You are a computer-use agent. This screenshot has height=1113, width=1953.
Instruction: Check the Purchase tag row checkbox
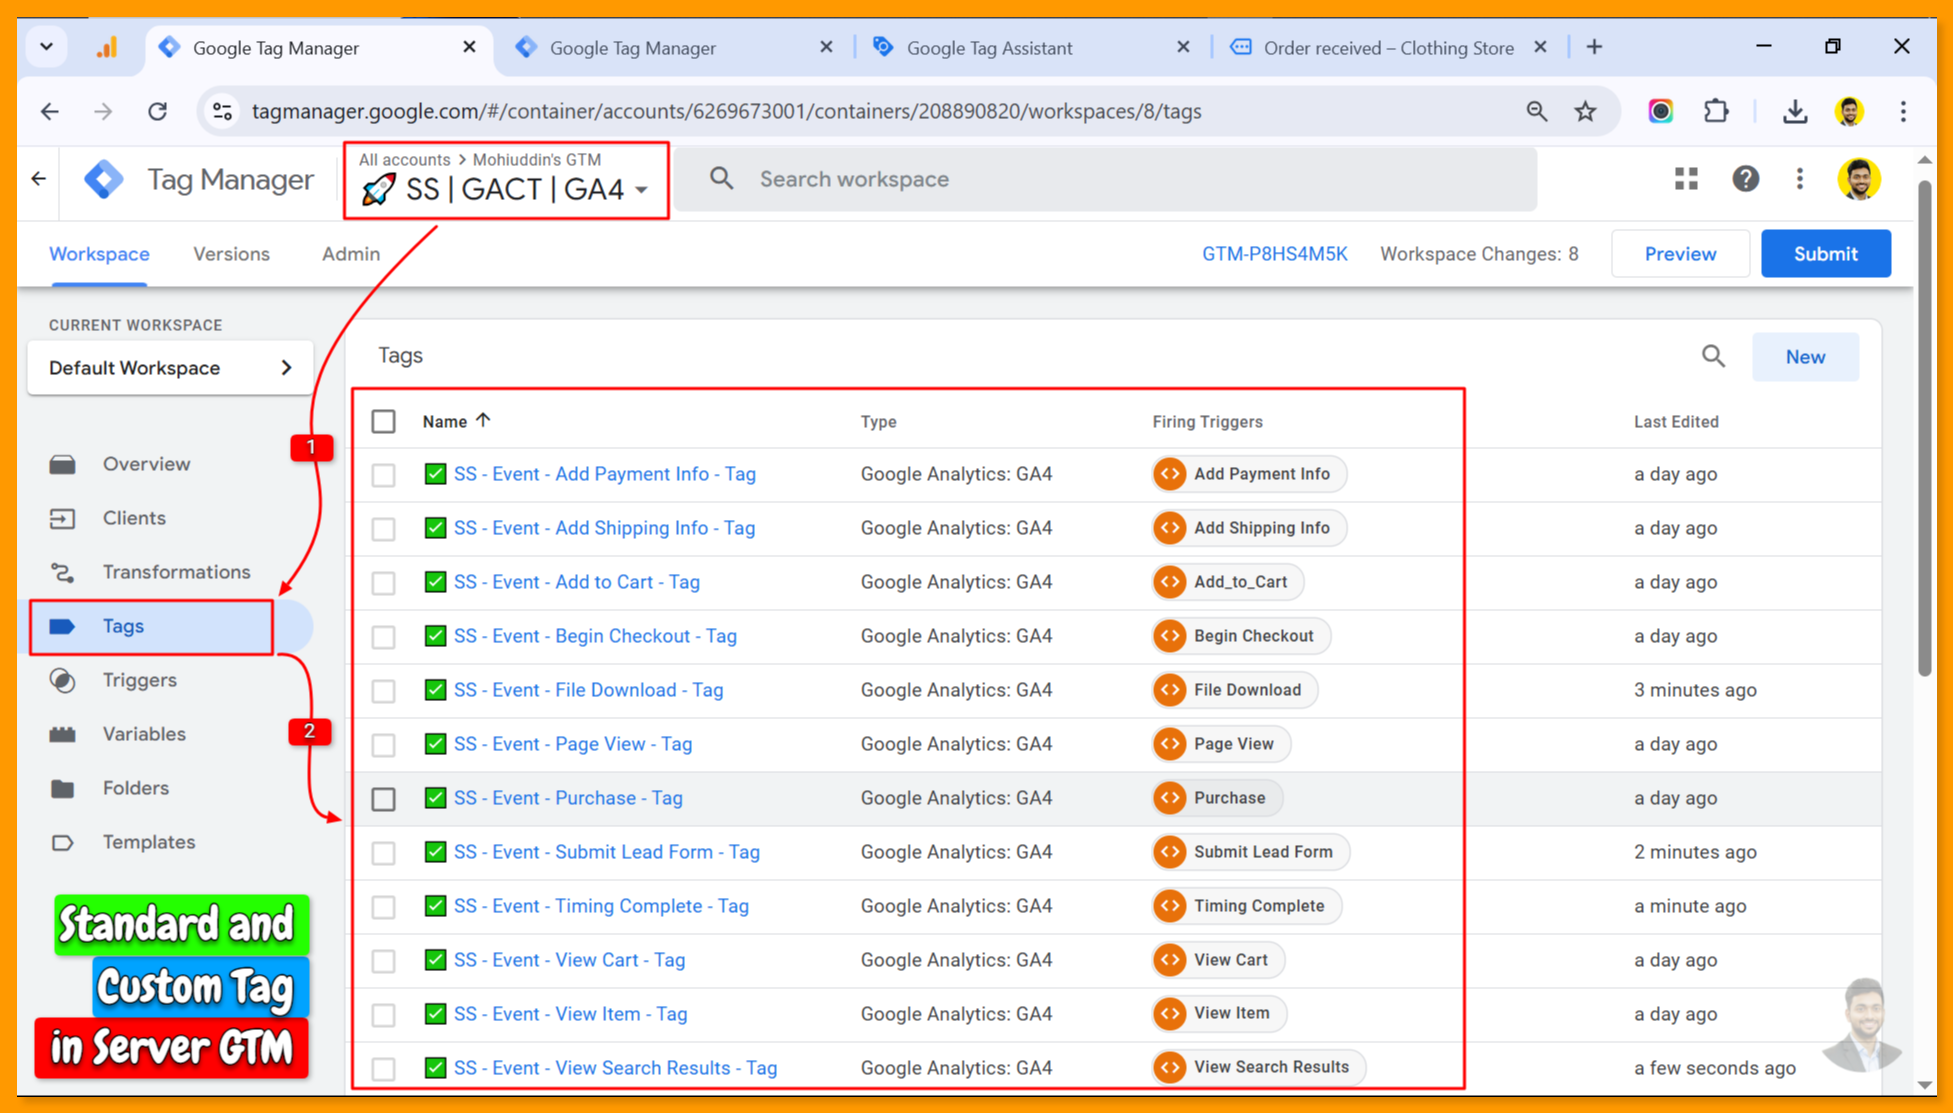[x=384, y=799]
